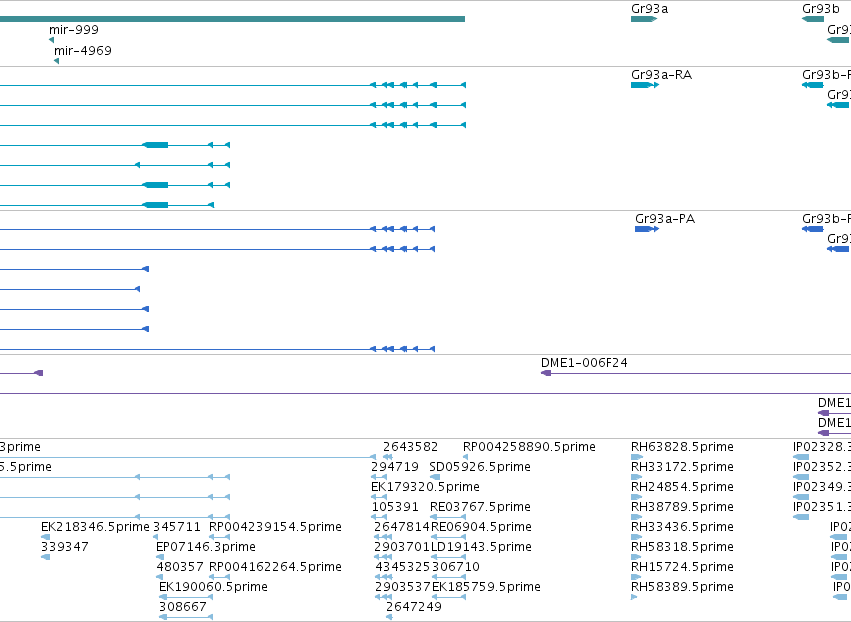The height and width of the screenshot is (622, 851).
Task: Select the RE06904.5prime label
Action: (481, 527)
